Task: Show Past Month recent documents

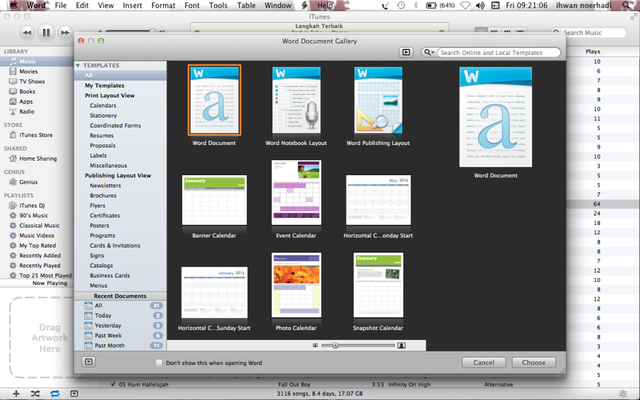Action: (120, 345)
